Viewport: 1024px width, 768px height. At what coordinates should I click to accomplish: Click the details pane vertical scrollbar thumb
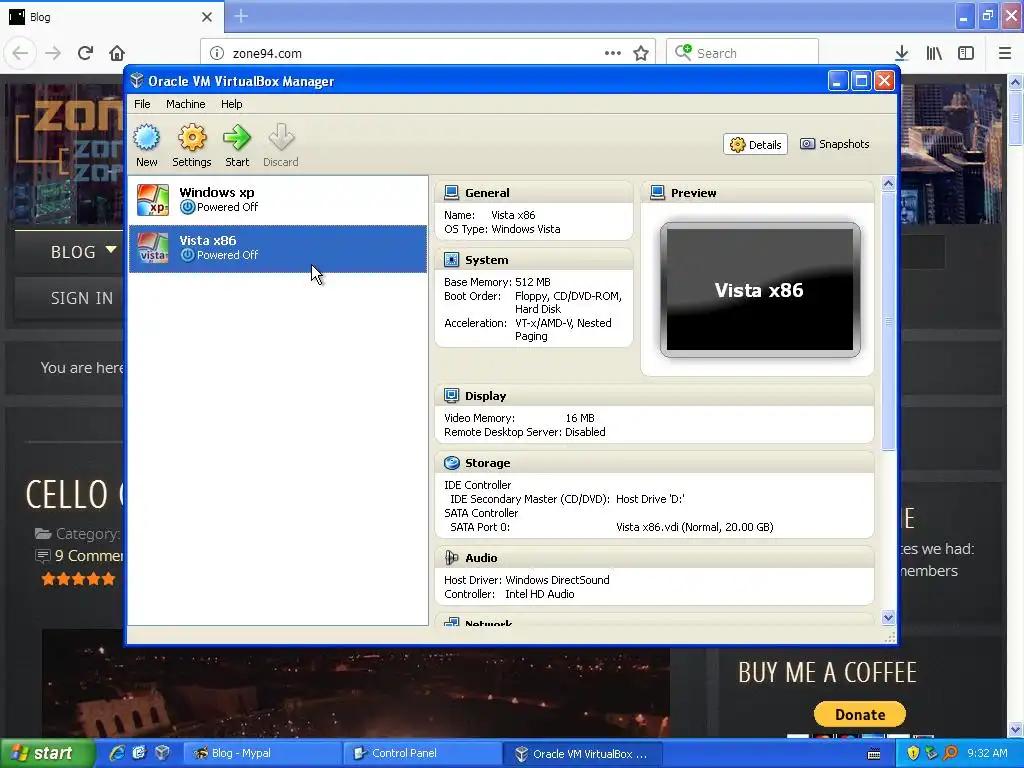pos(888,321)
